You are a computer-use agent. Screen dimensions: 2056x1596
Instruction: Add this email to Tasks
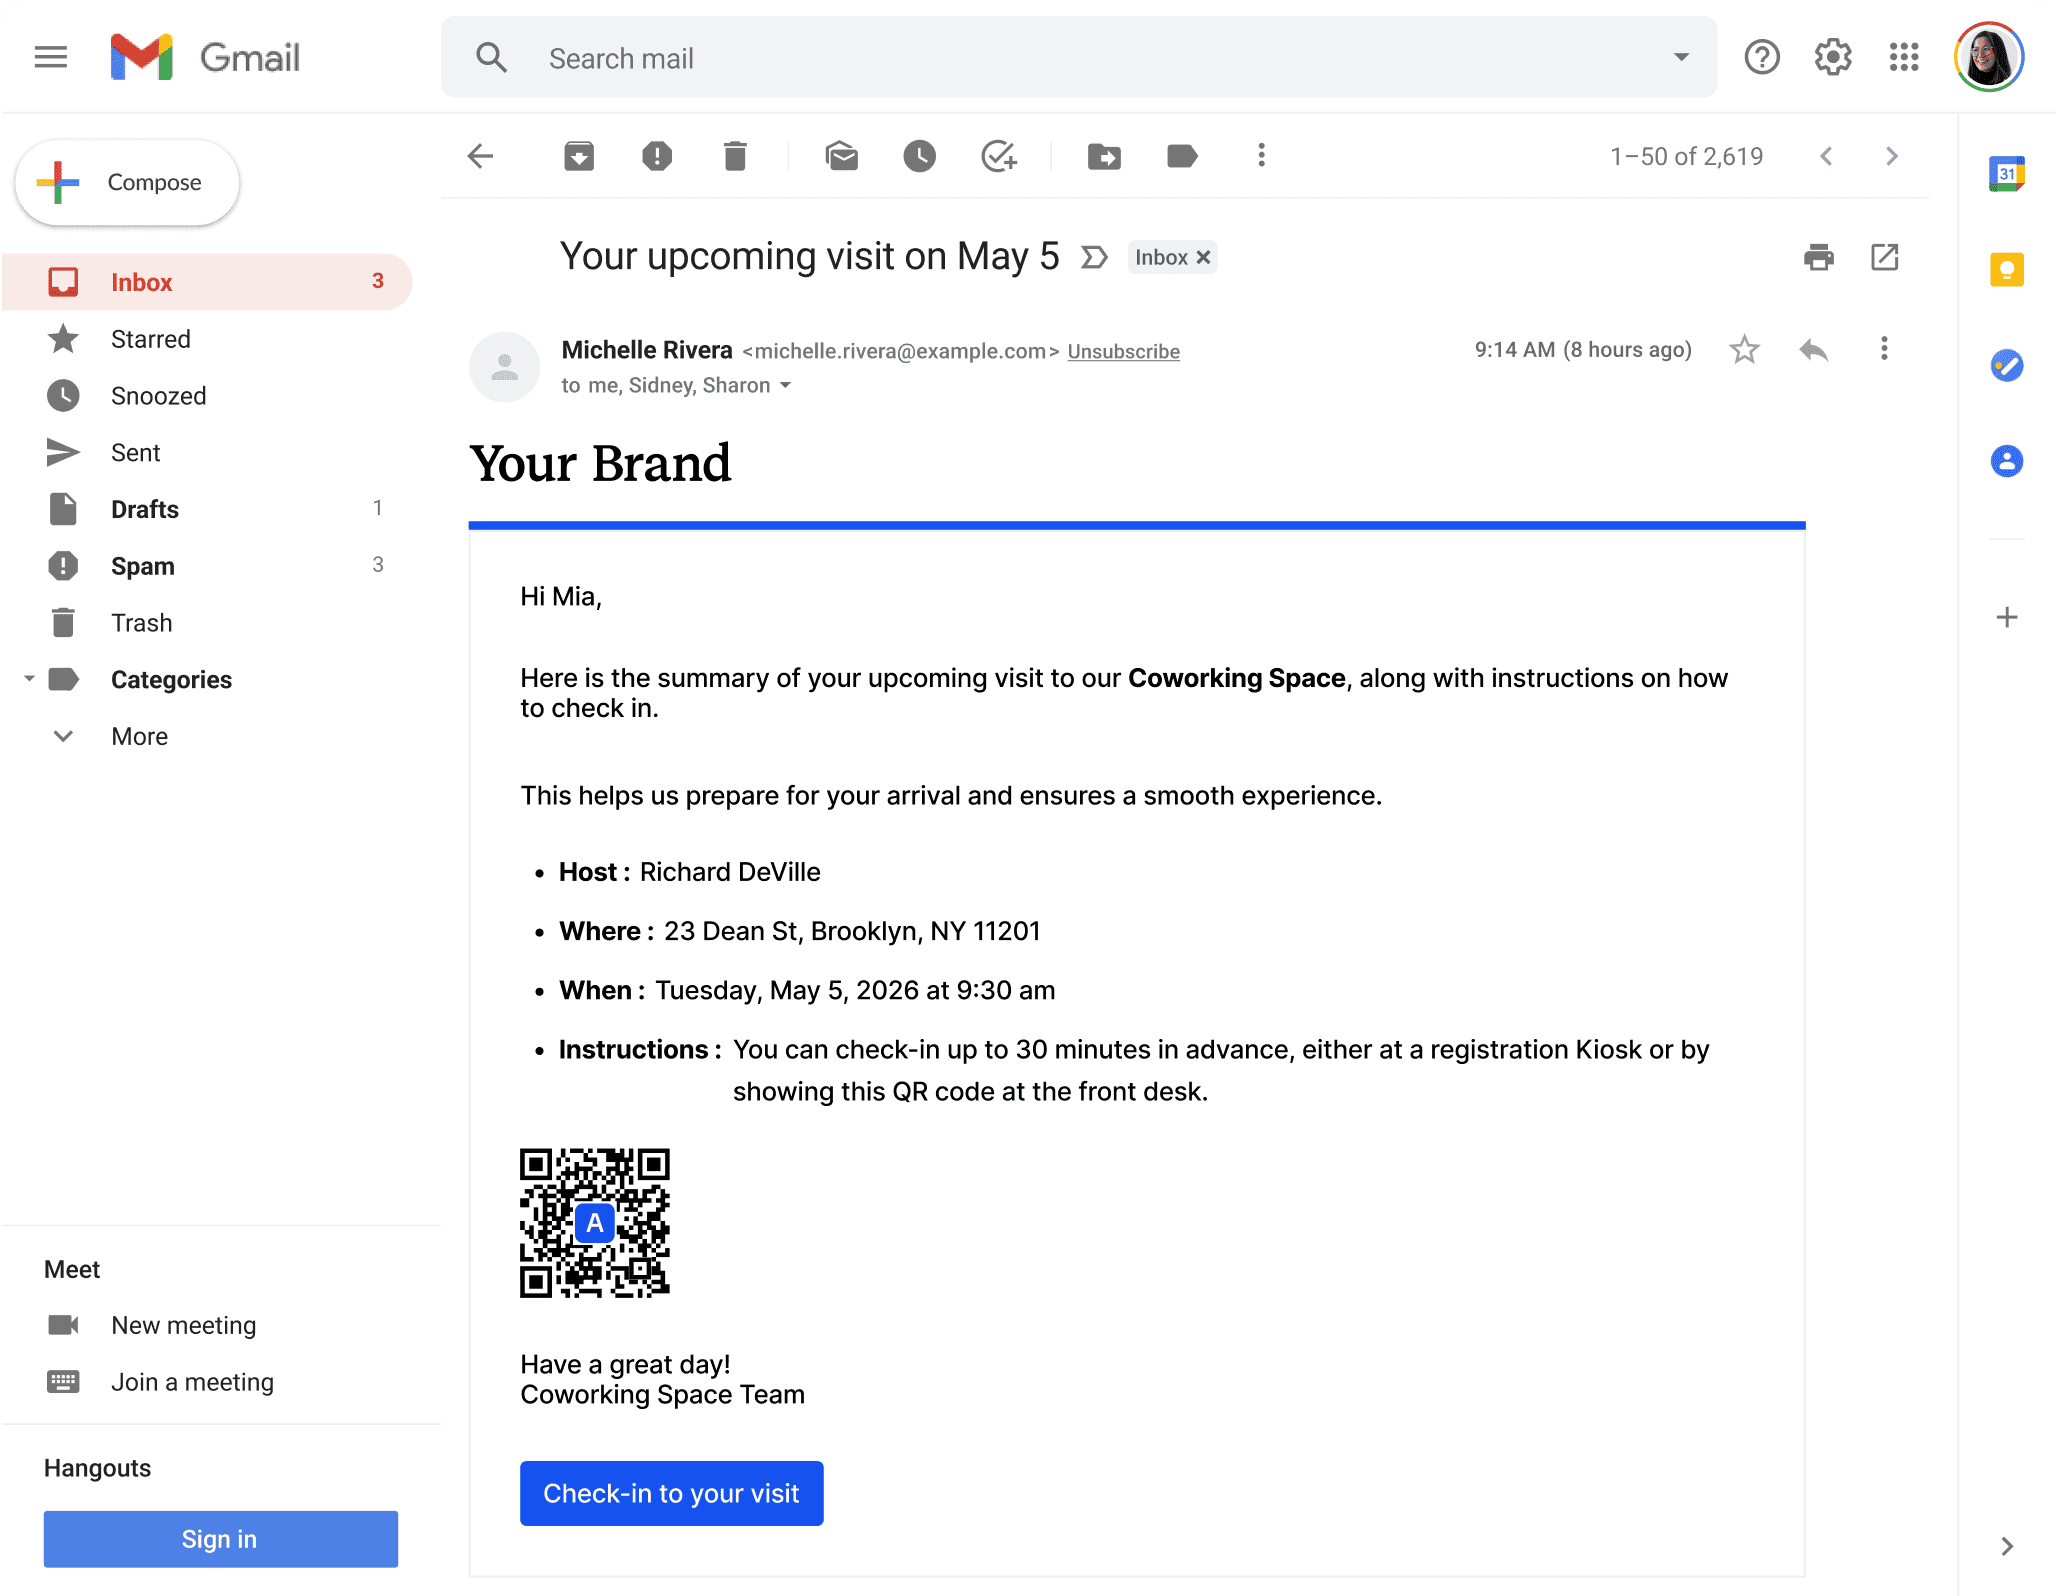(x=998, y=156)
